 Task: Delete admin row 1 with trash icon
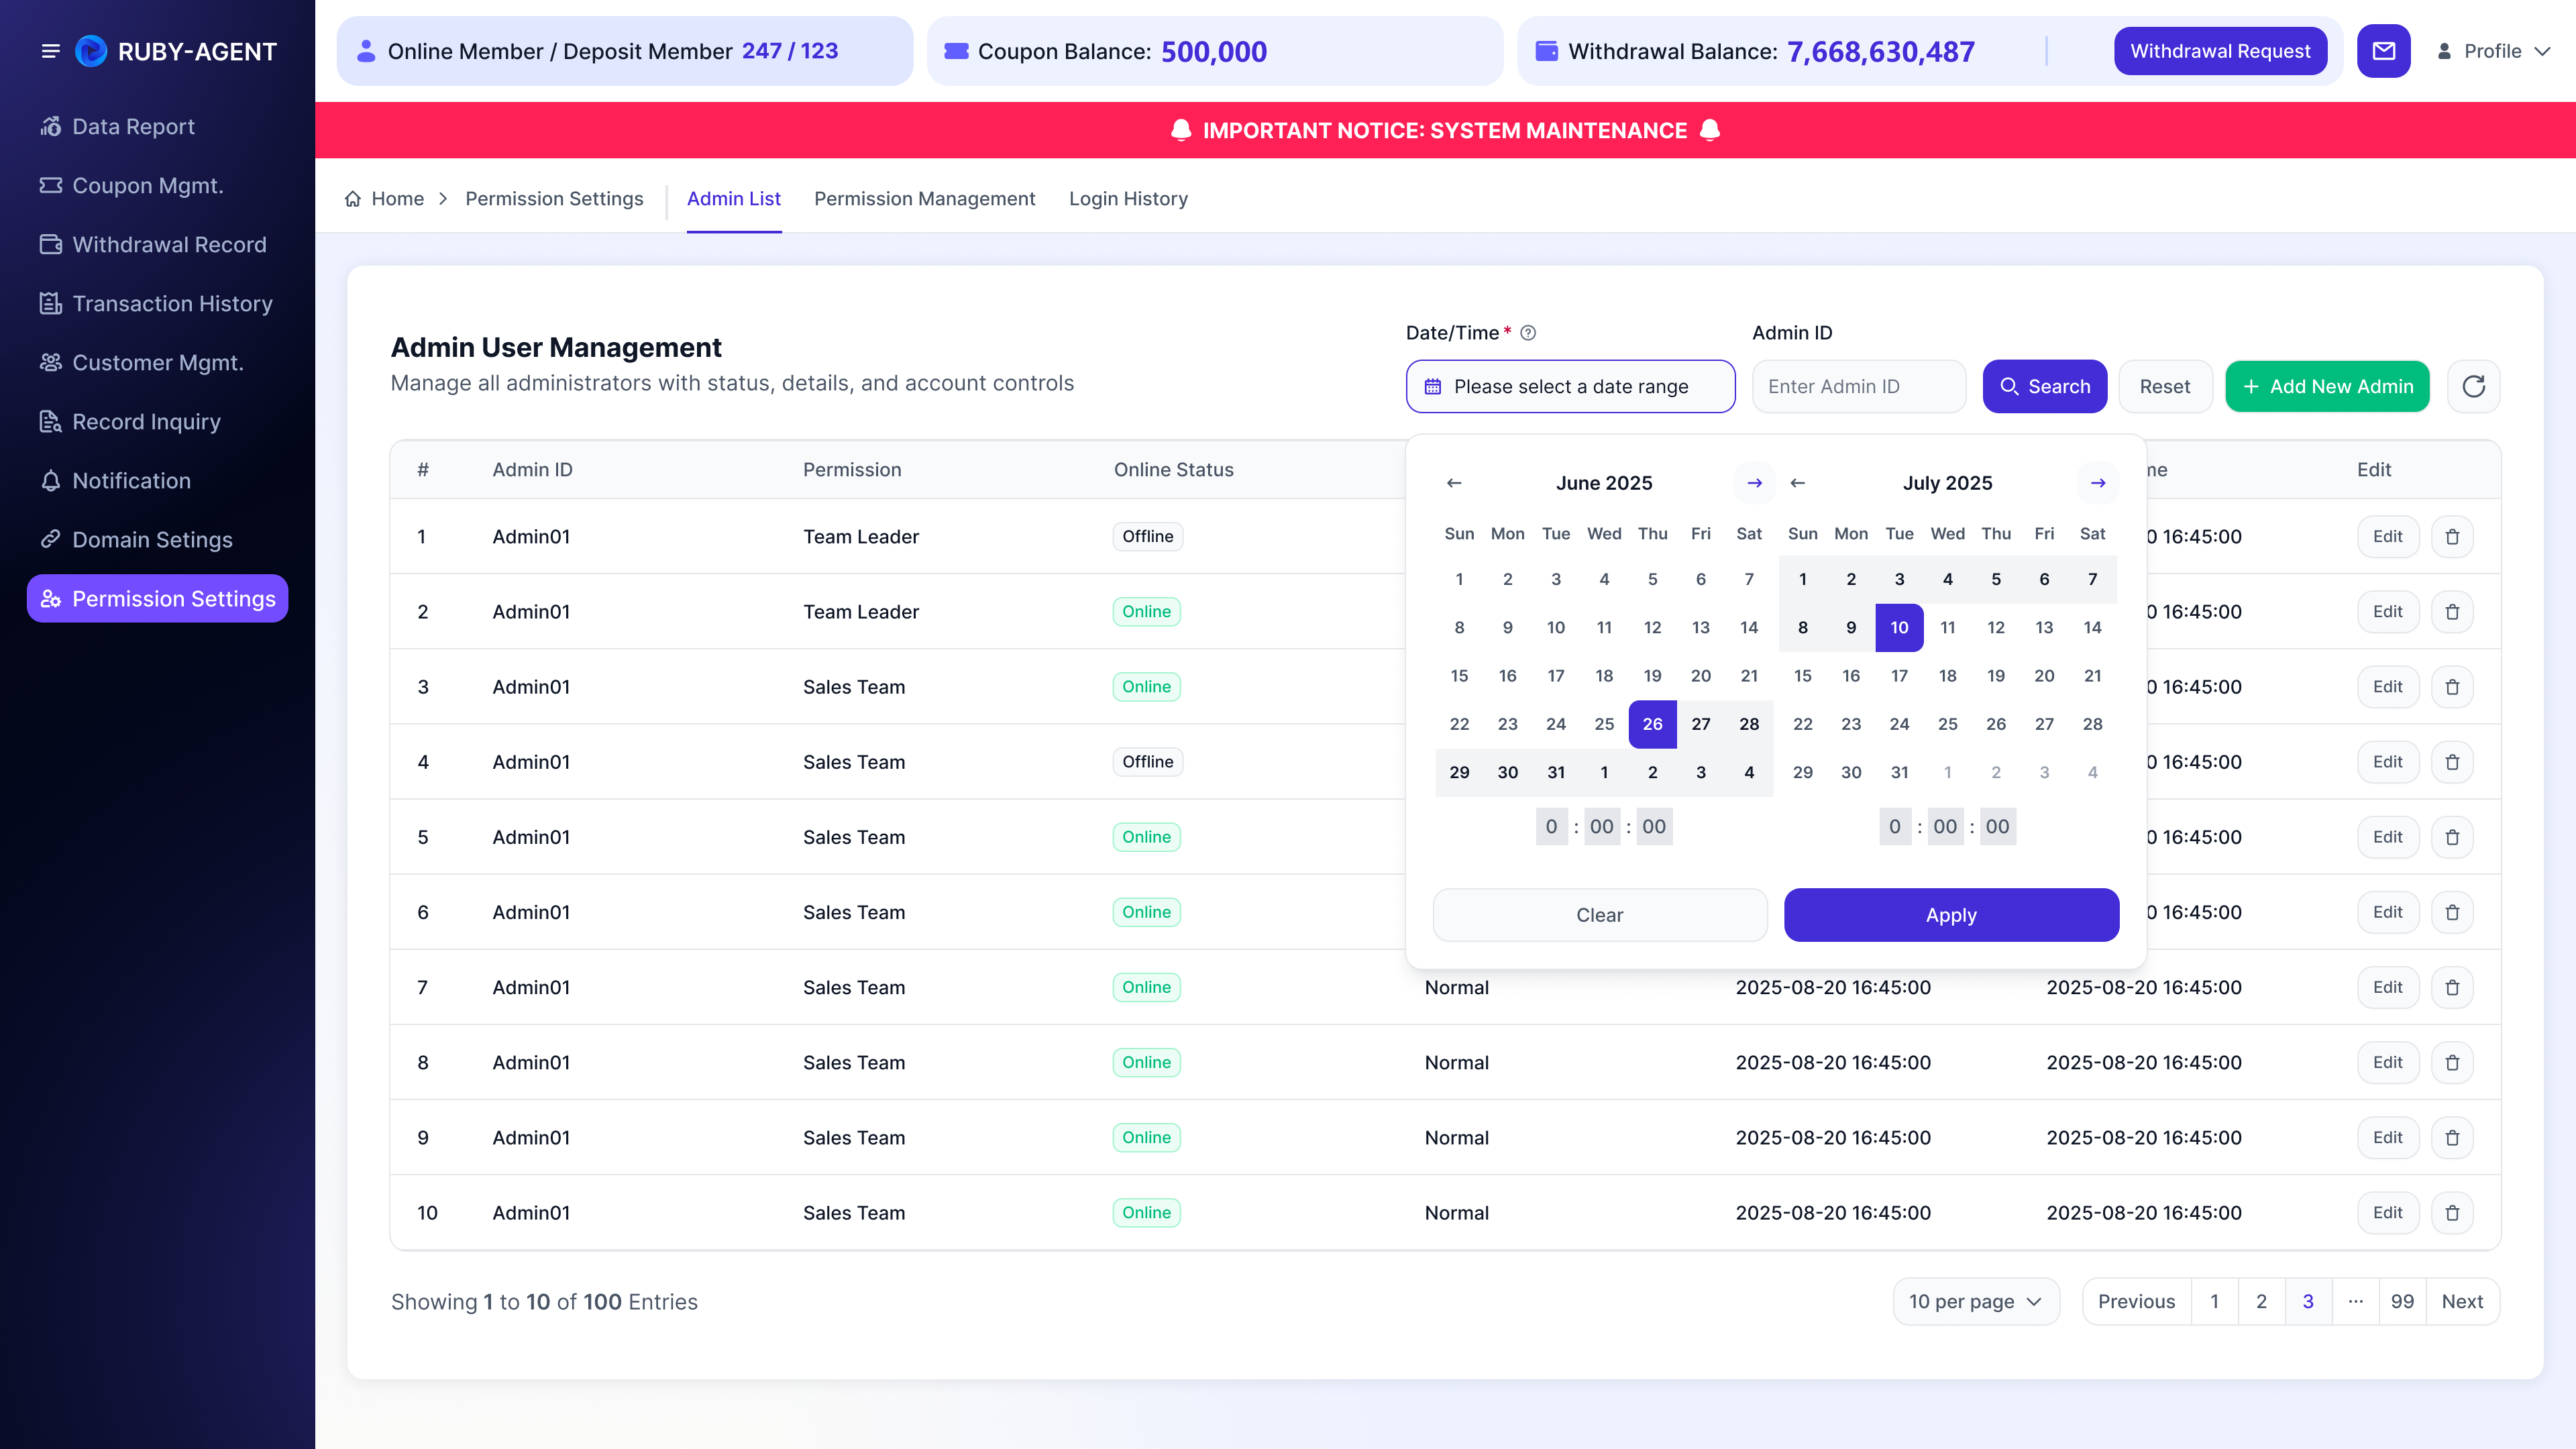(2452, 537)
